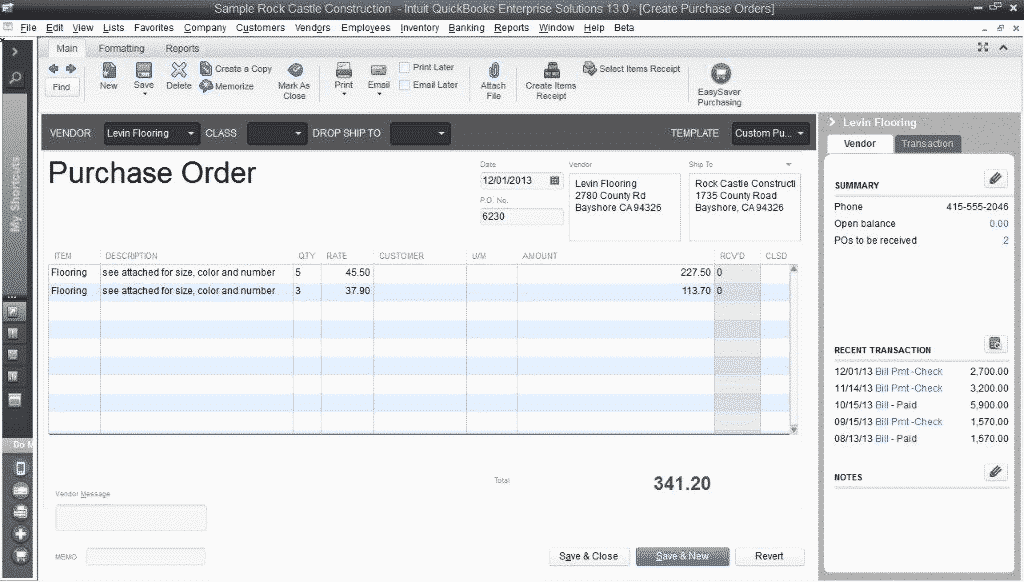Open the Vendors menu

(x=312, y=27)
